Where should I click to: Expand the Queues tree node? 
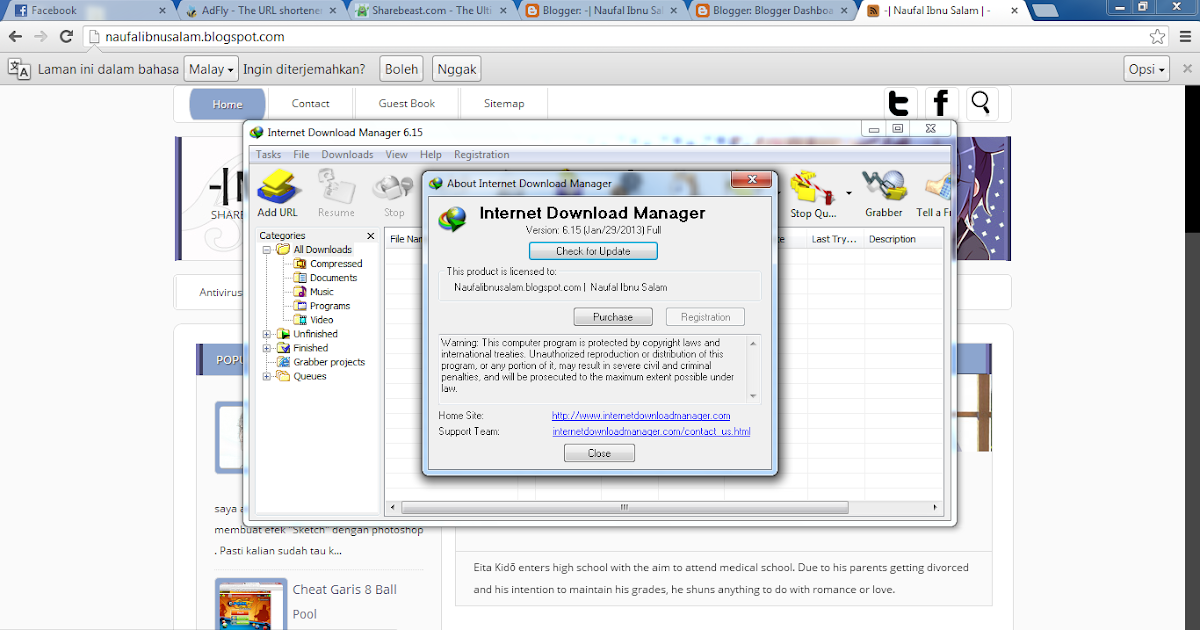tap(267, 376)
